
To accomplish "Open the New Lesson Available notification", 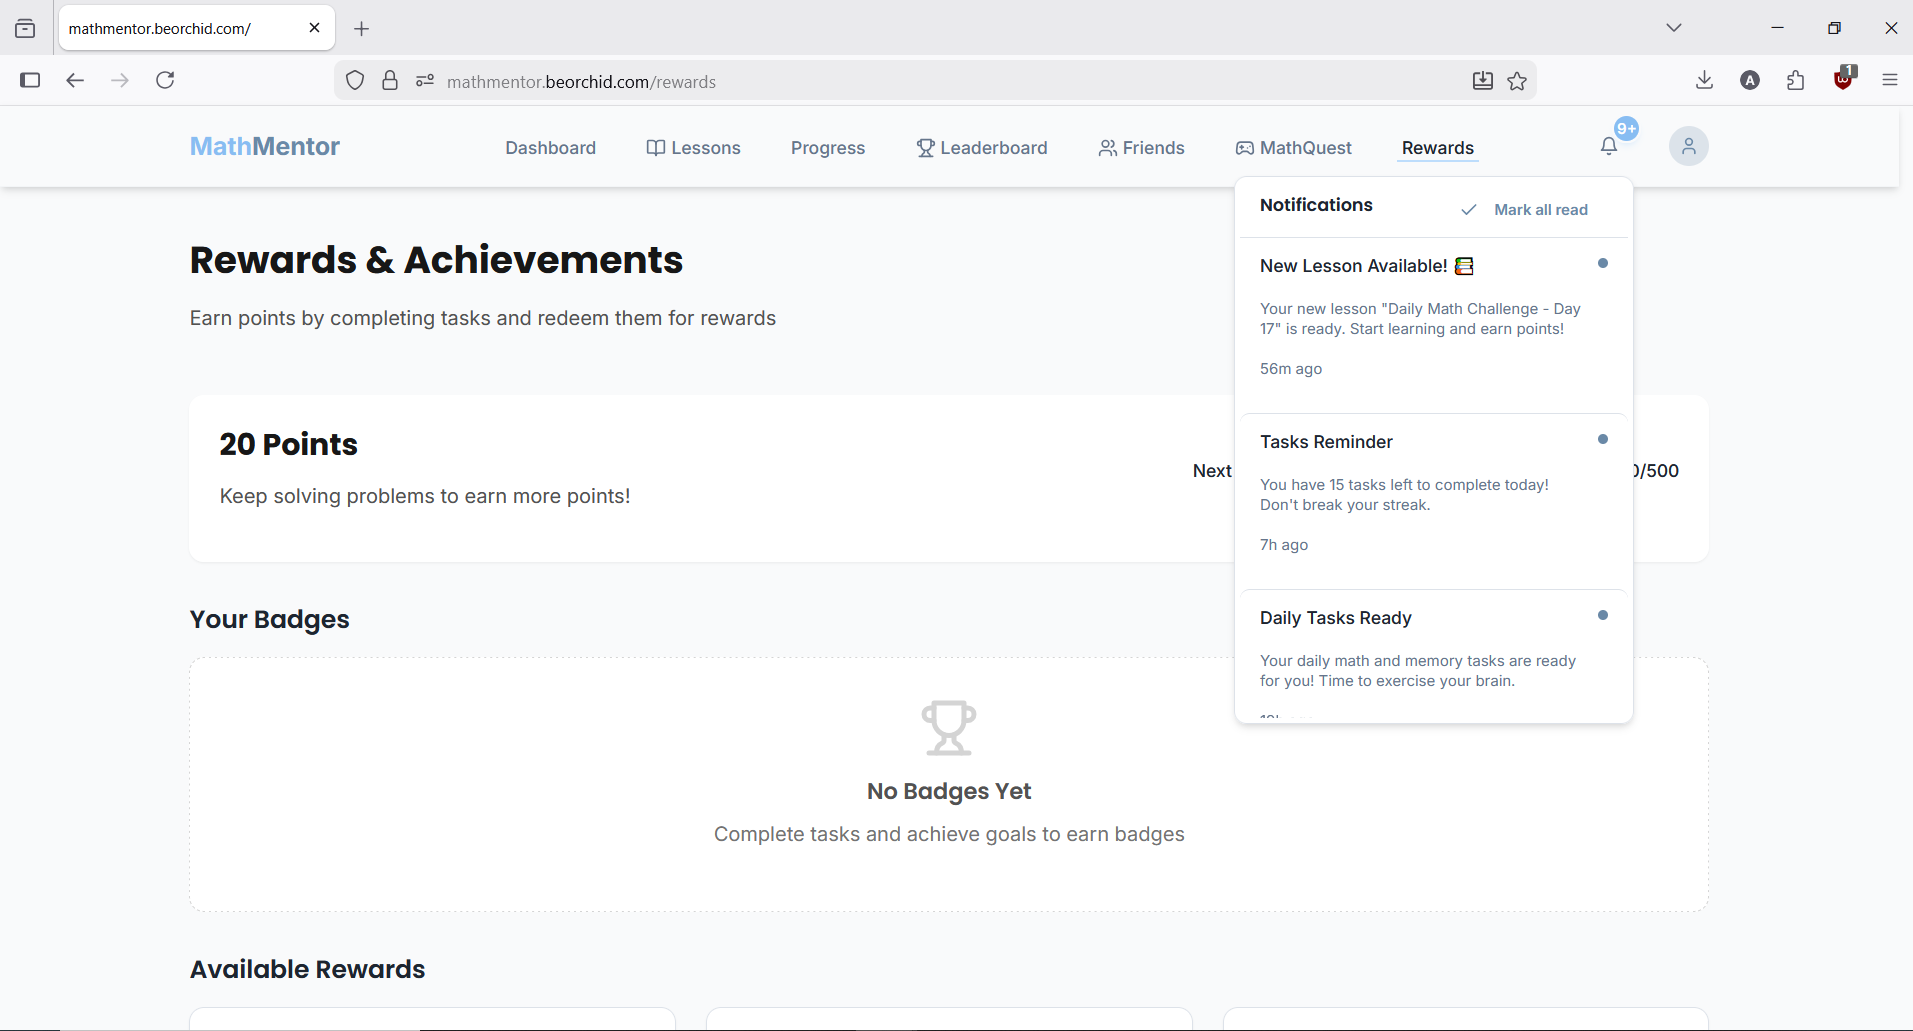I will coord(1433,326).
